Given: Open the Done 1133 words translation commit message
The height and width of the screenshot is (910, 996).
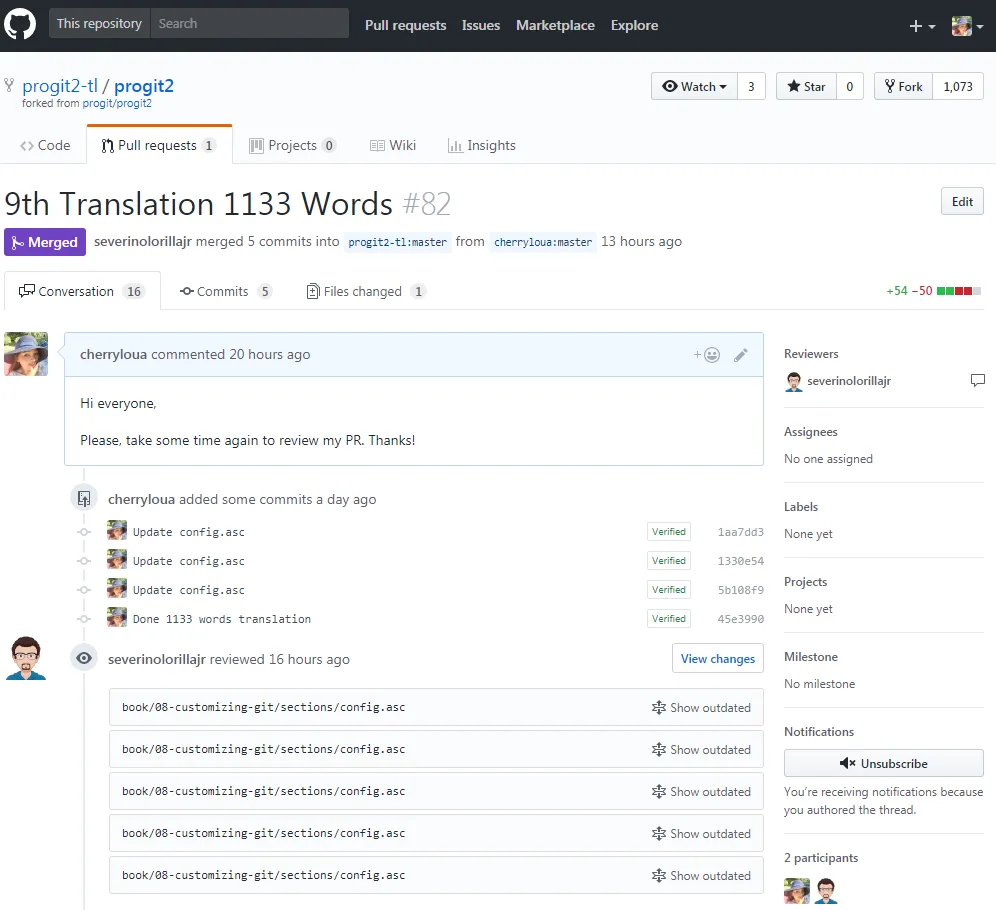Looking at the screenshot, I should click(222, 619).
